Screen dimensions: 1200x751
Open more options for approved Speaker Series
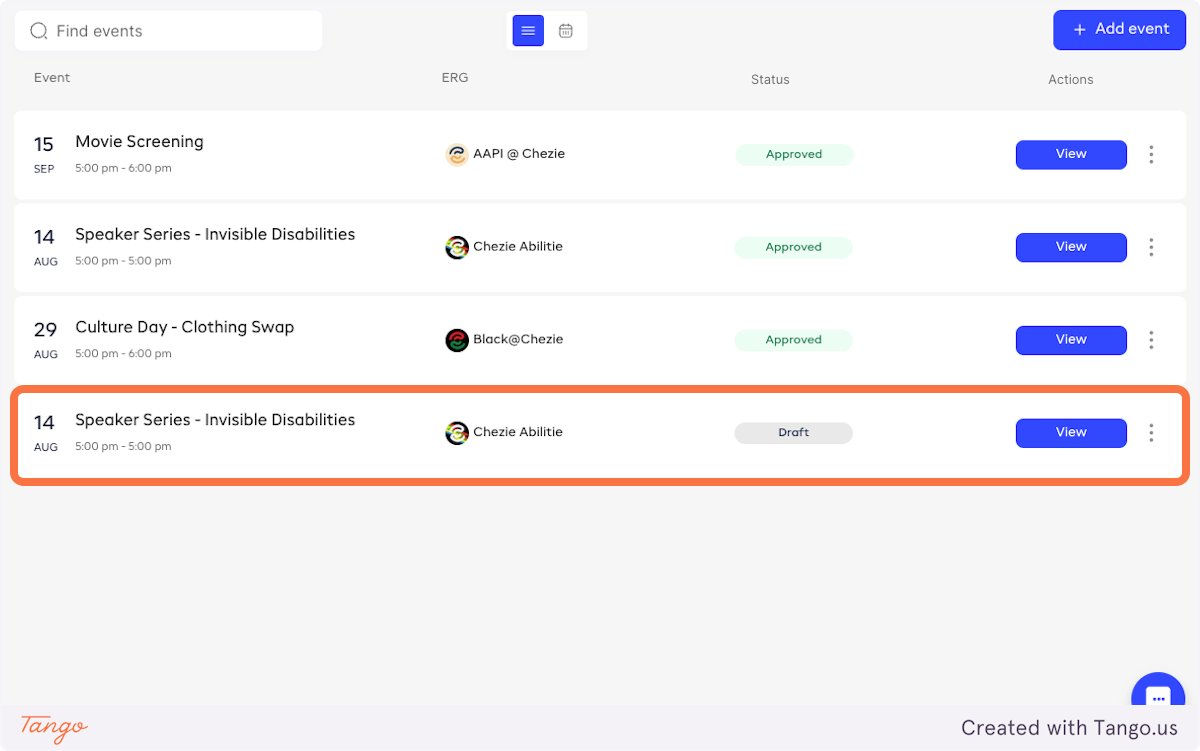pos(1151,247)
